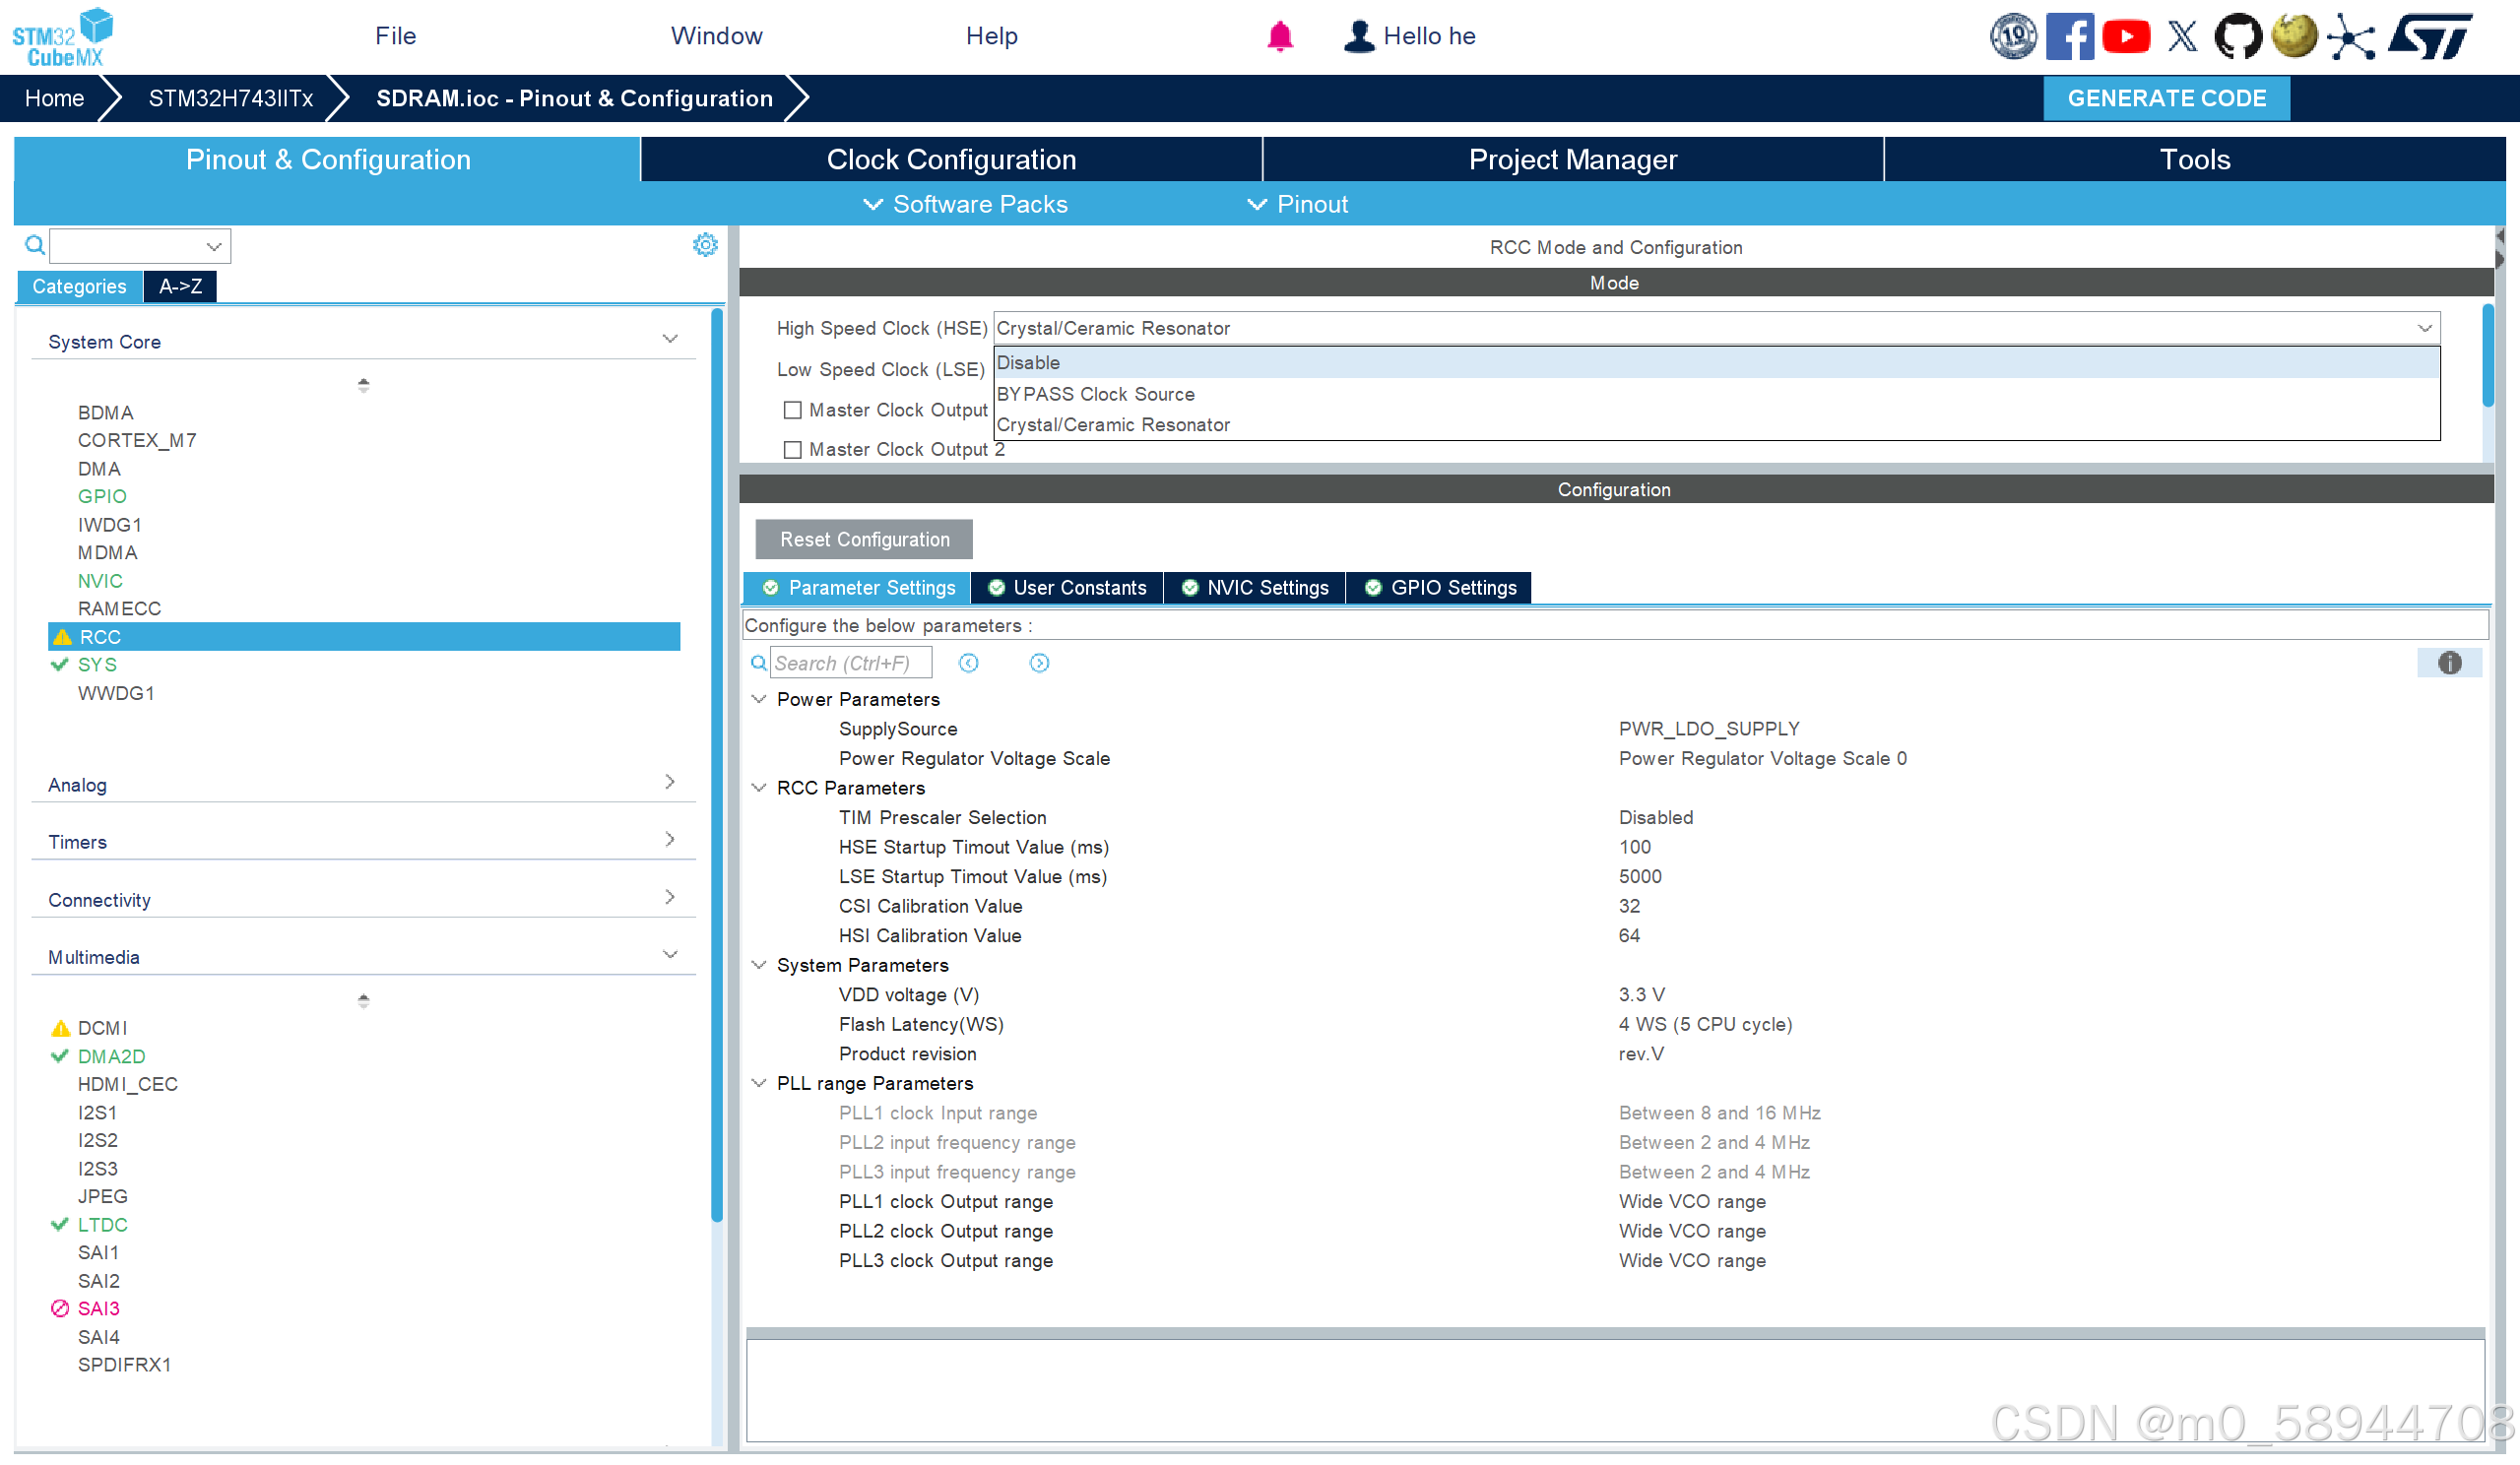Click the notification bell icon
The height and width of the screenshot is (1465, 2520).
(x=1279, y=36)
